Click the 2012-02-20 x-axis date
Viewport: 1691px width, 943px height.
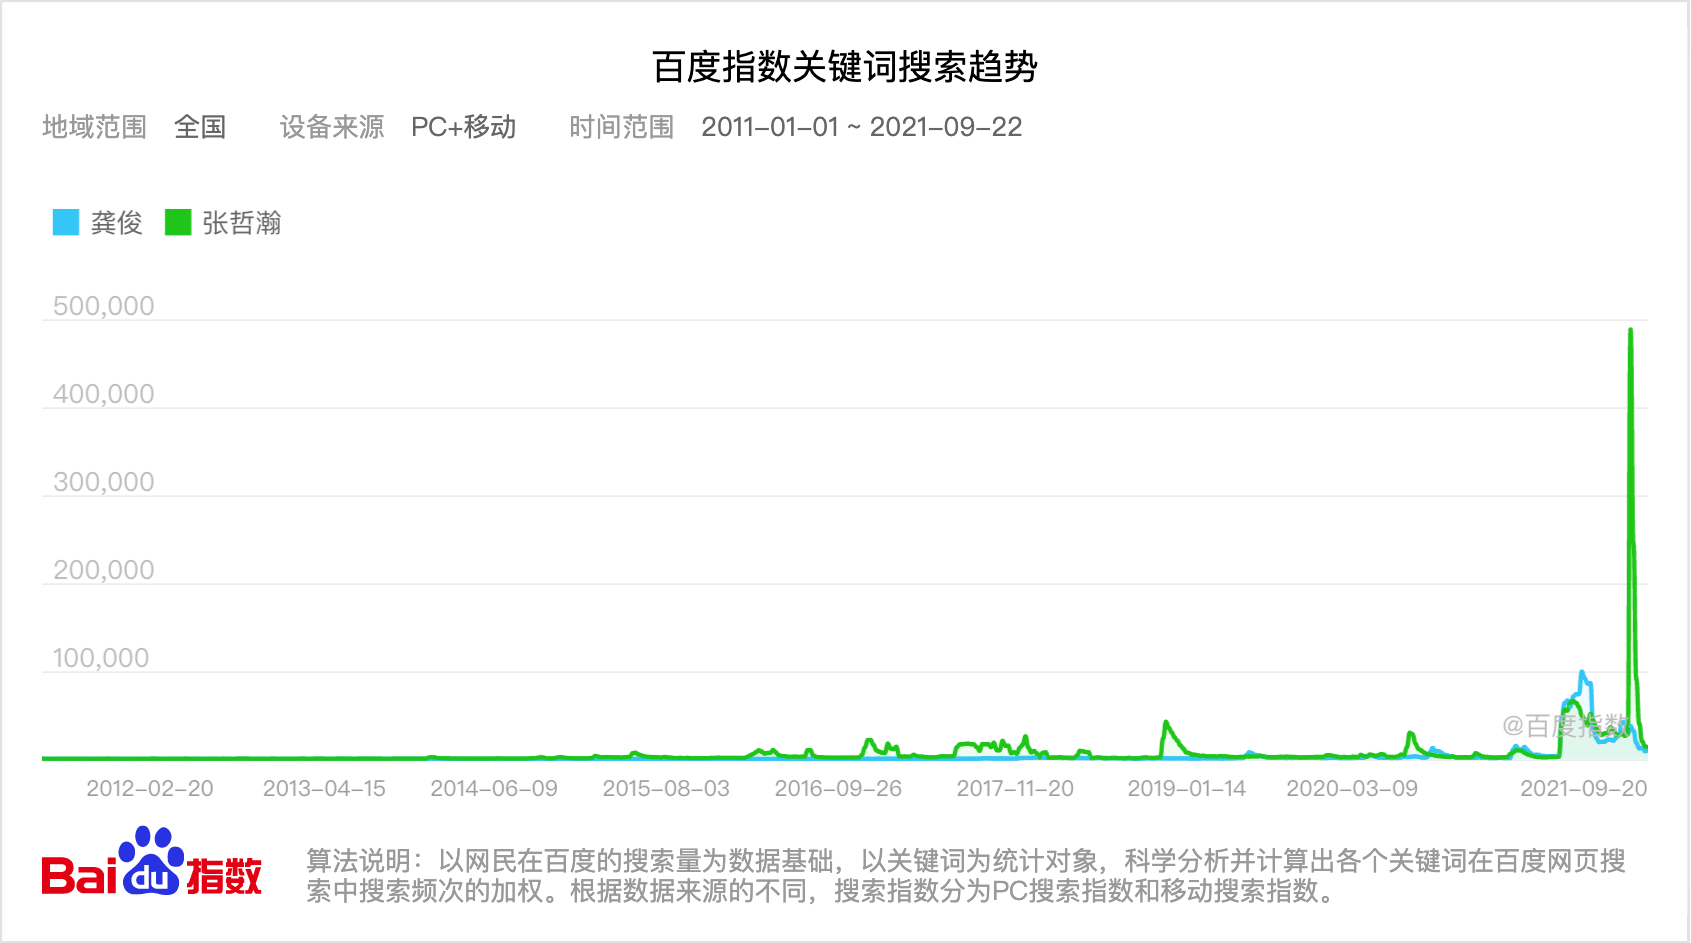150,788
